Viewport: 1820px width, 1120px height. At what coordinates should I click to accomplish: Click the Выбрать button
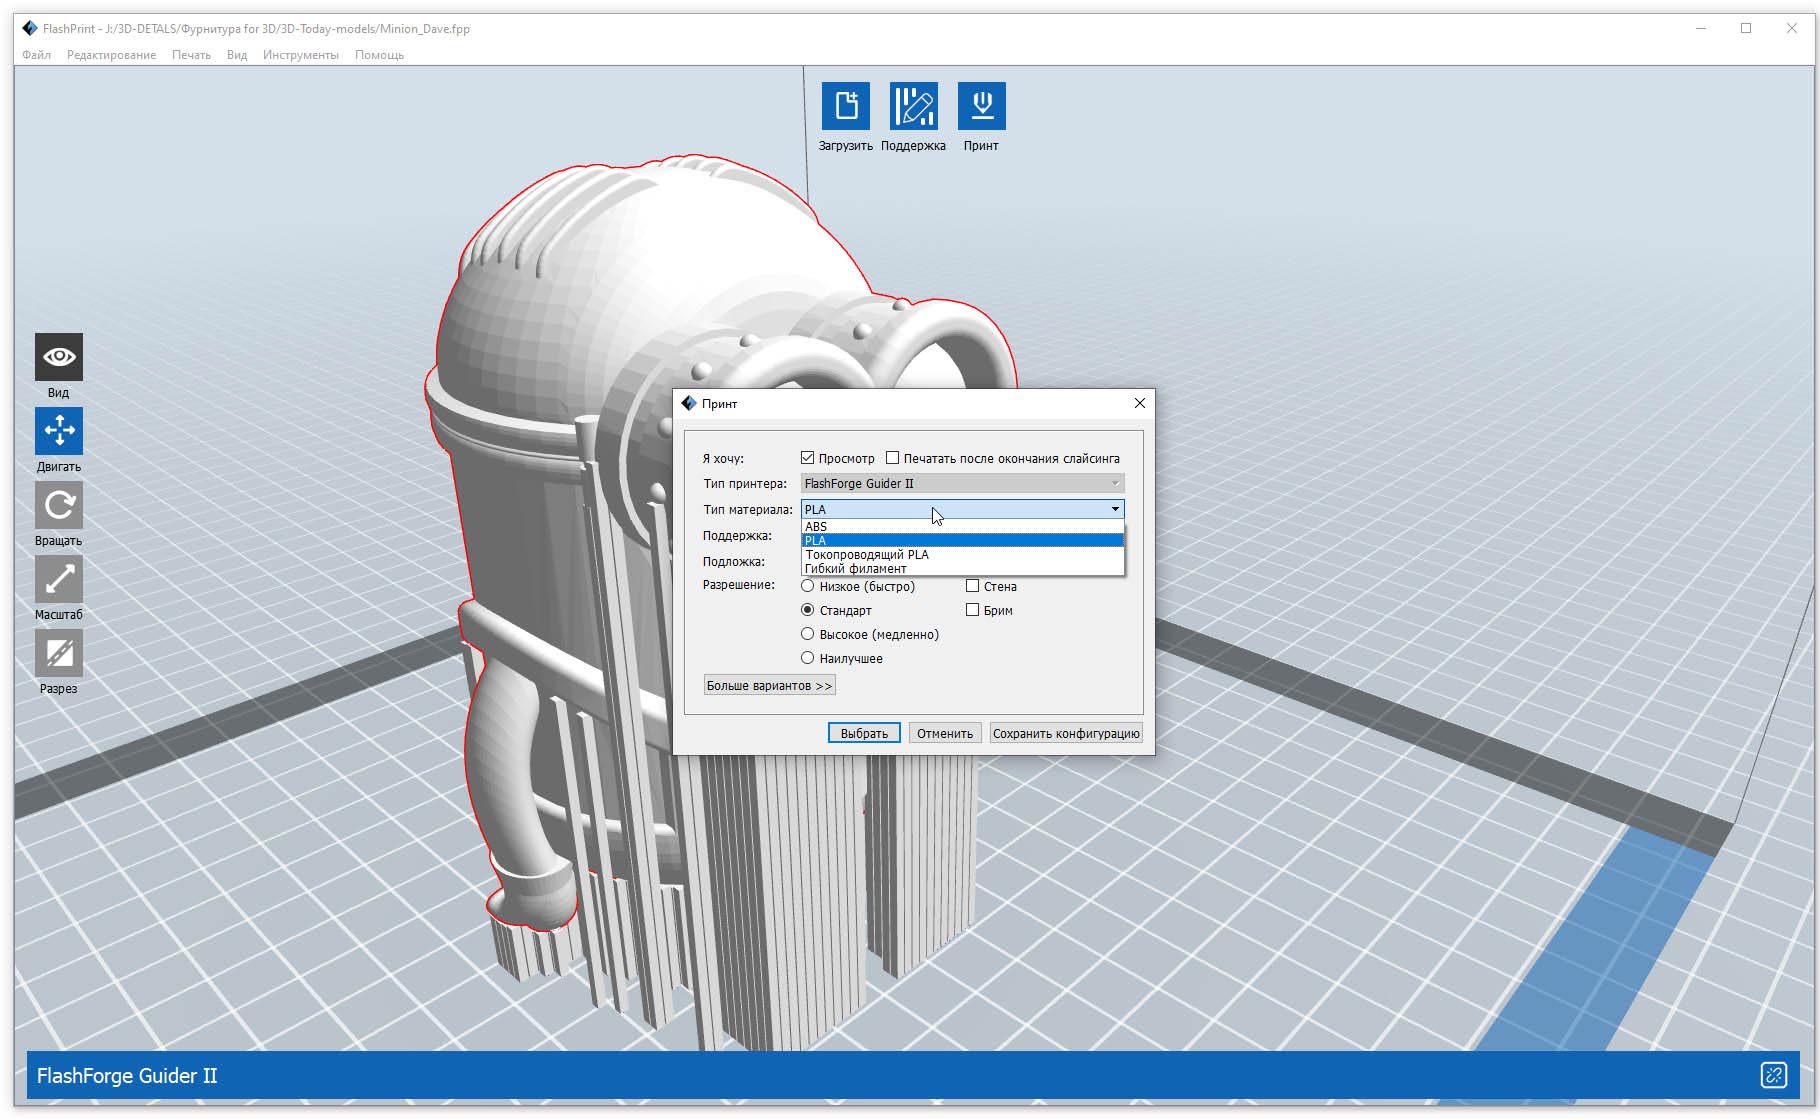pyautogui.click(x=864, y=733)
